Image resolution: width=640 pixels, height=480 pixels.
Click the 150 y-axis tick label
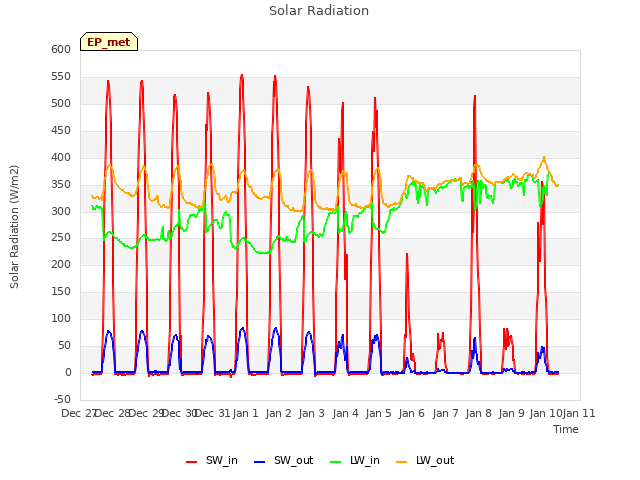tap(61, 291)
